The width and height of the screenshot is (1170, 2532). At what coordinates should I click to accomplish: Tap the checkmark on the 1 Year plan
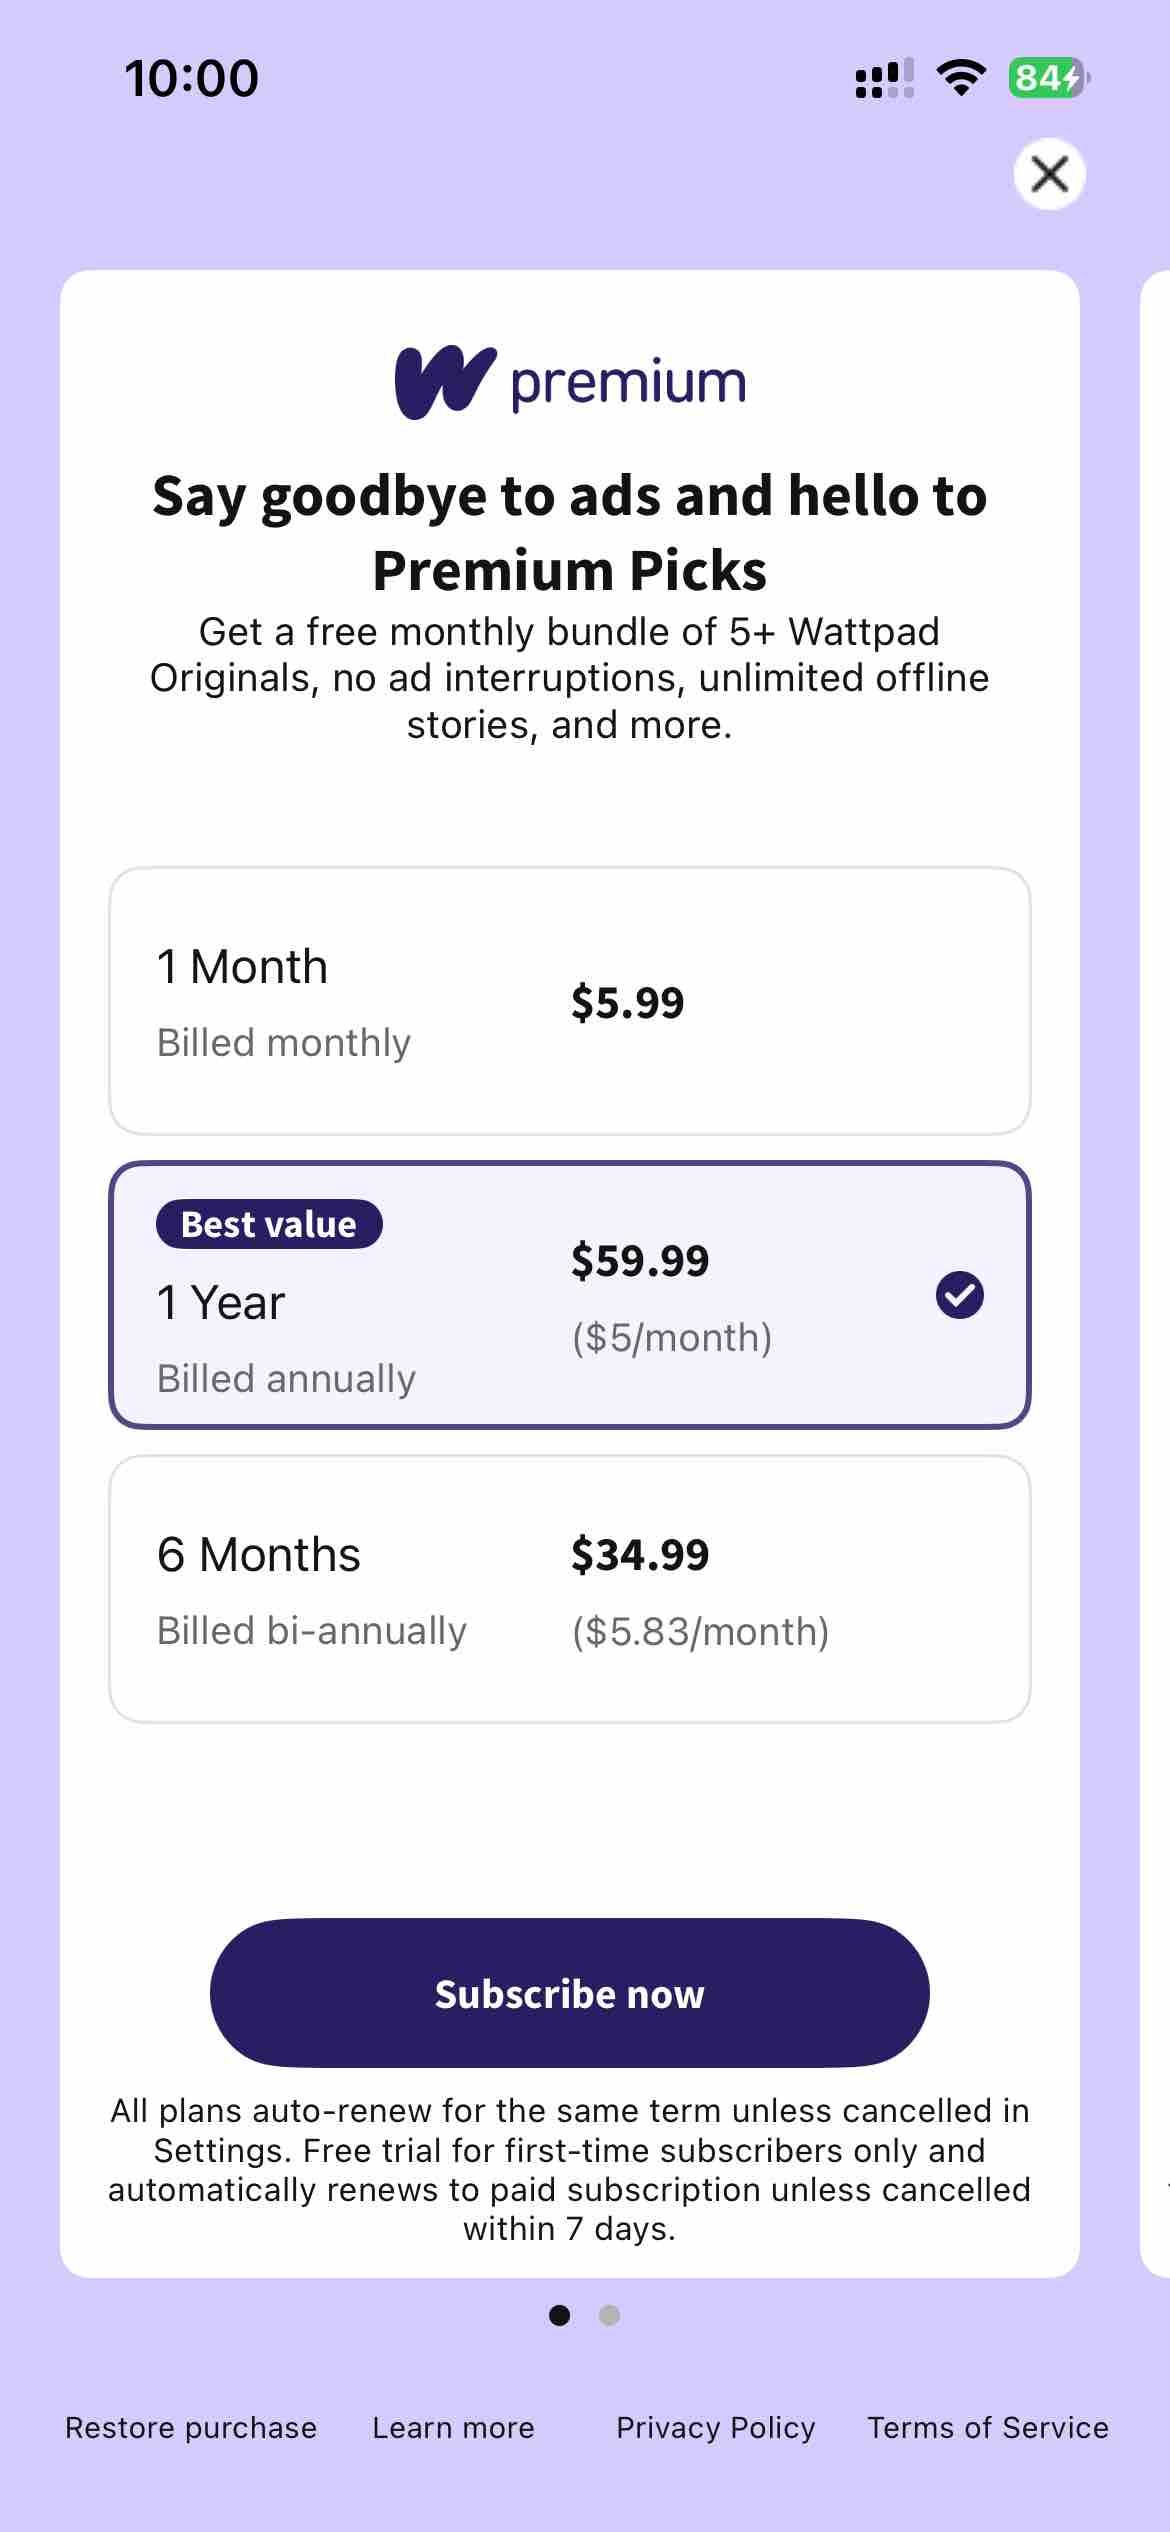tap(960, 1293)
